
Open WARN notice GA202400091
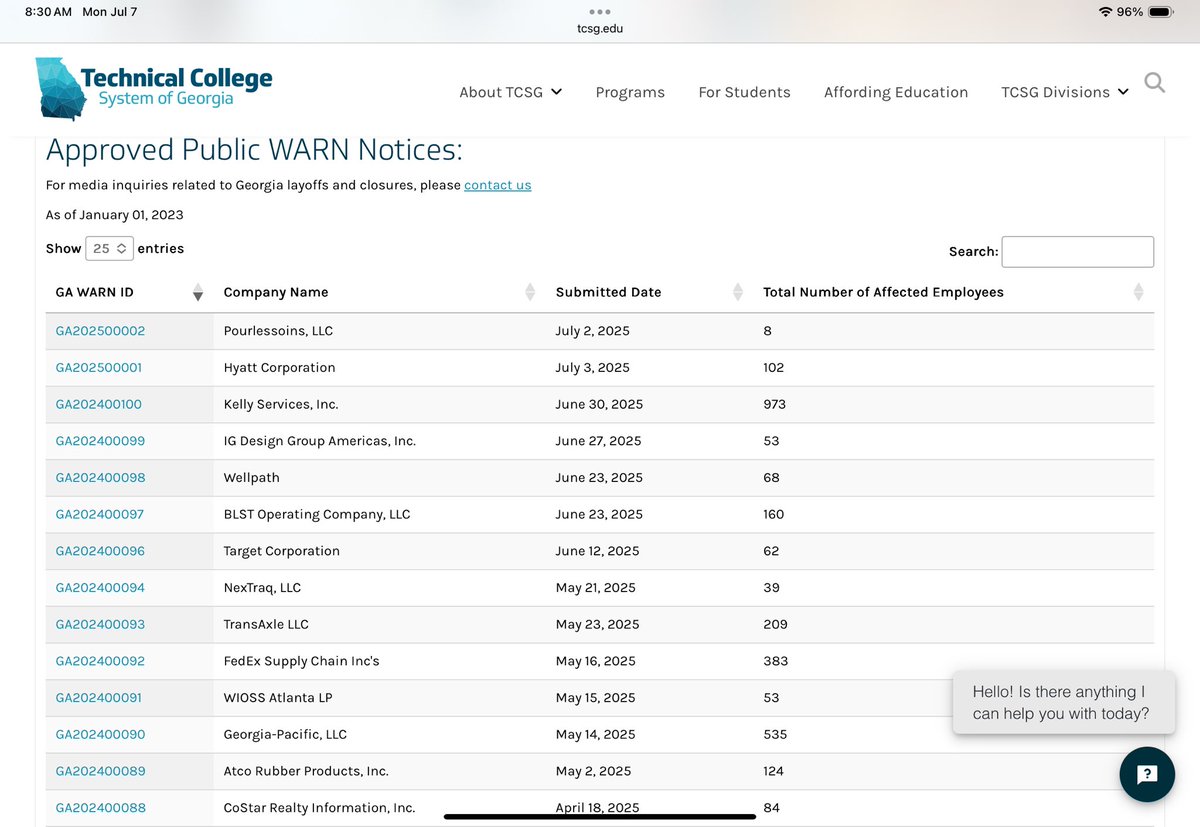tap(99, 698)
